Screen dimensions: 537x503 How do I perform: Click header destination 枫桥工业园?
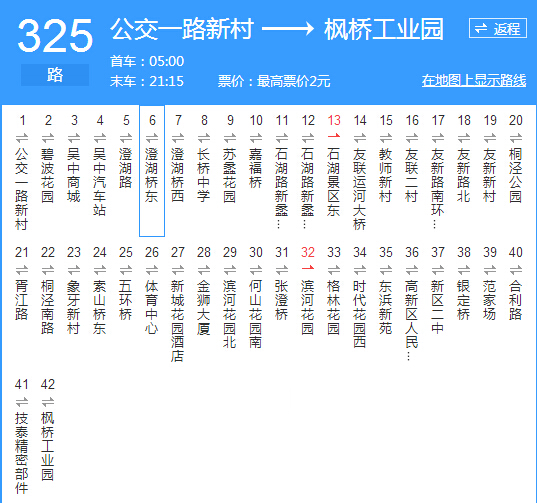384,29
